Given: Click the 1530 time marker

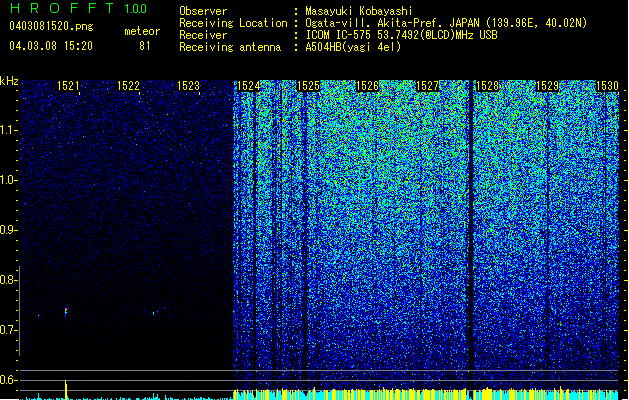Looking at the screenshot, I should [x=607, y=86].
